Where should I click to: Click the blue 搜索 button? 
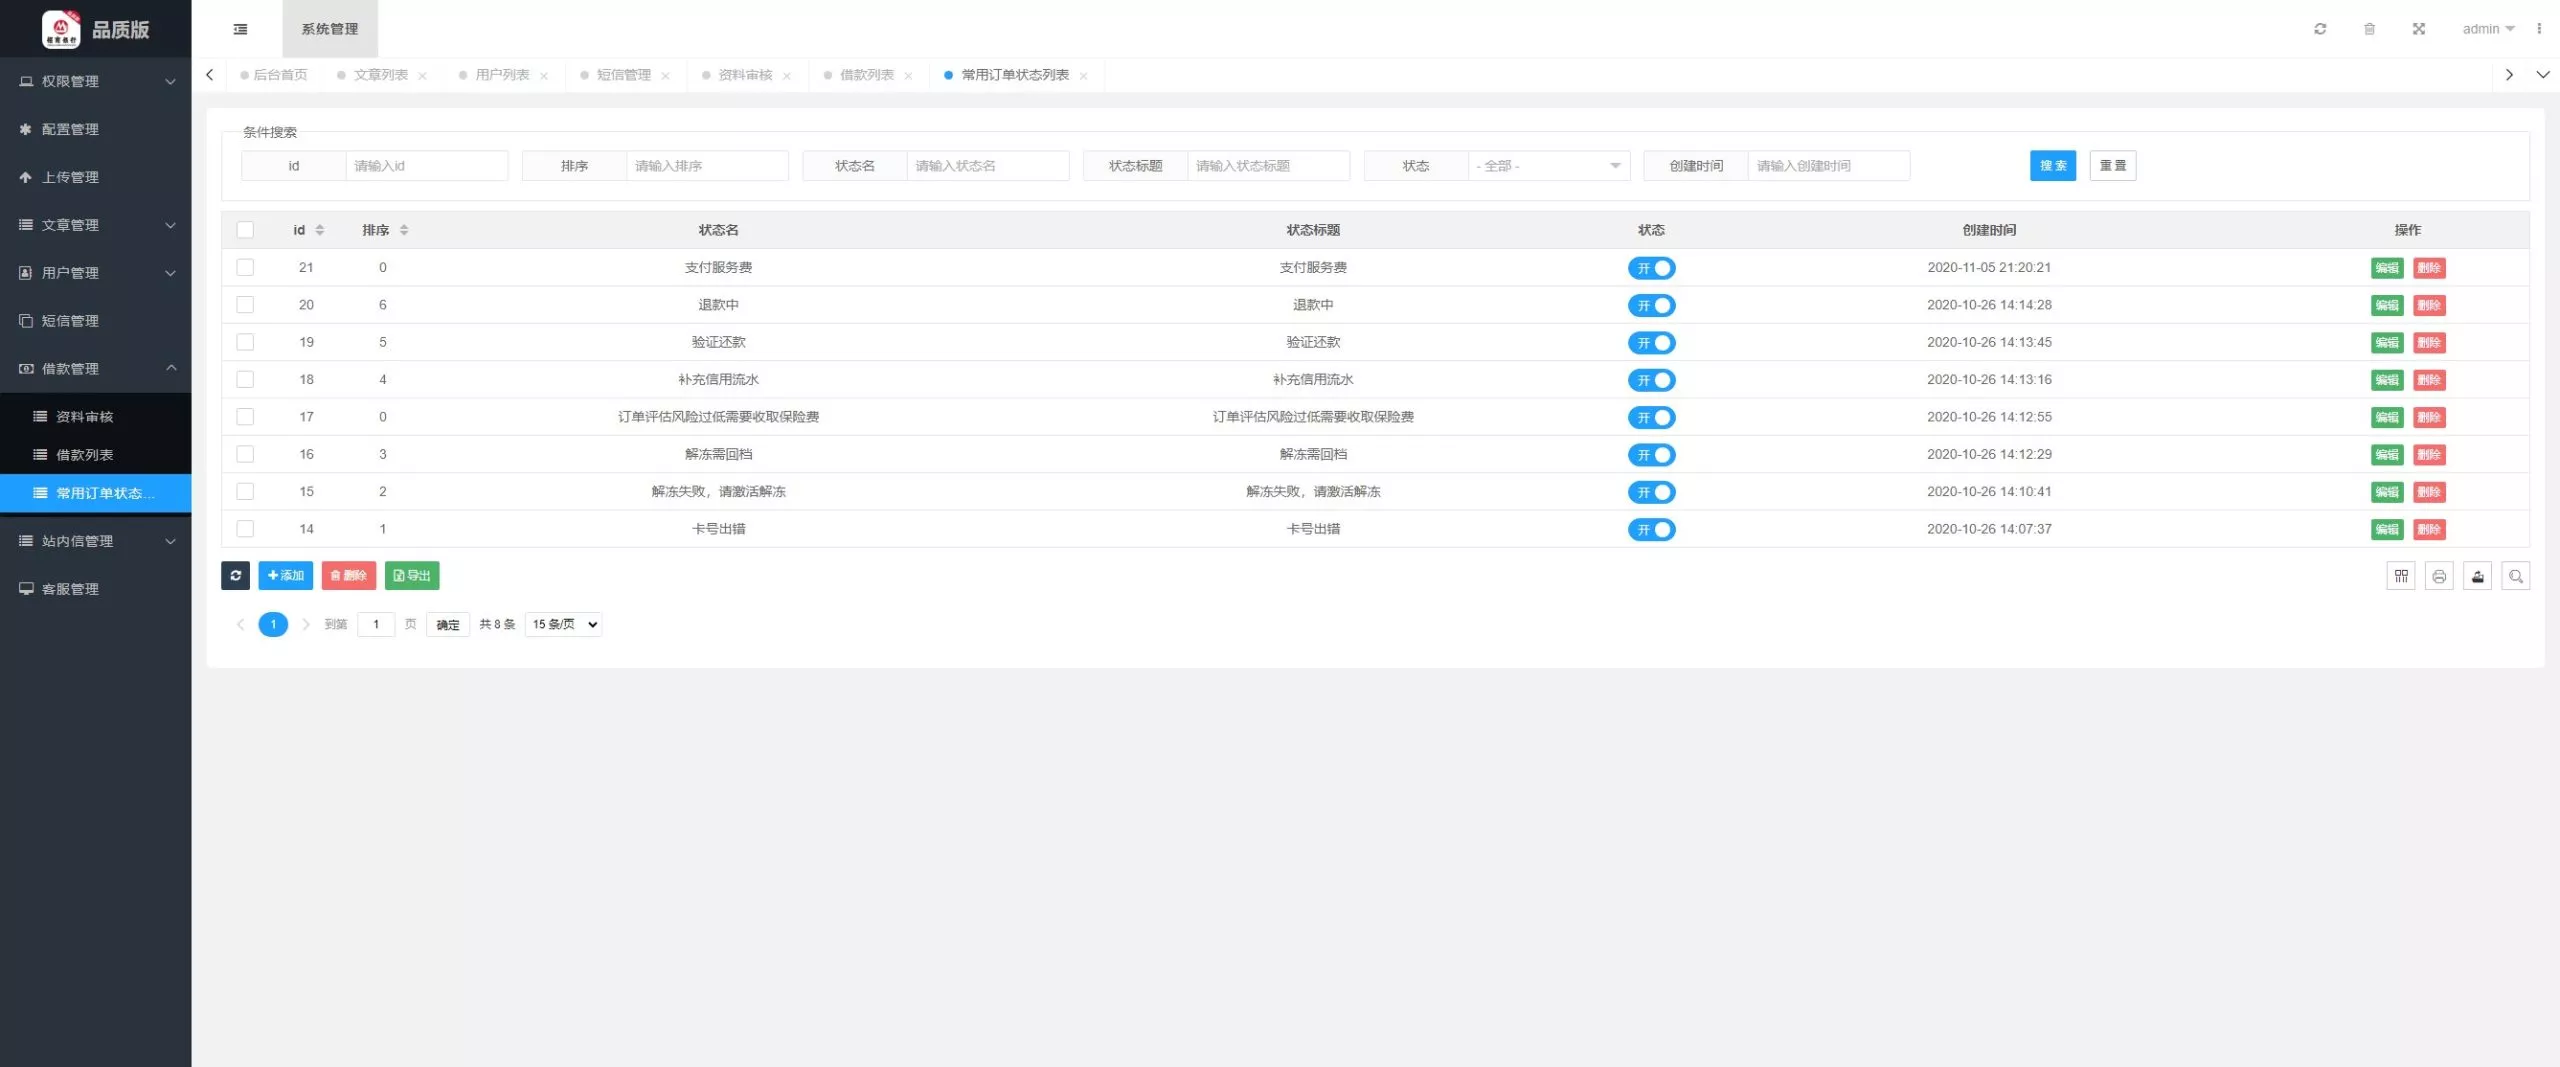pyautogui.click(x=2052, y=166)
